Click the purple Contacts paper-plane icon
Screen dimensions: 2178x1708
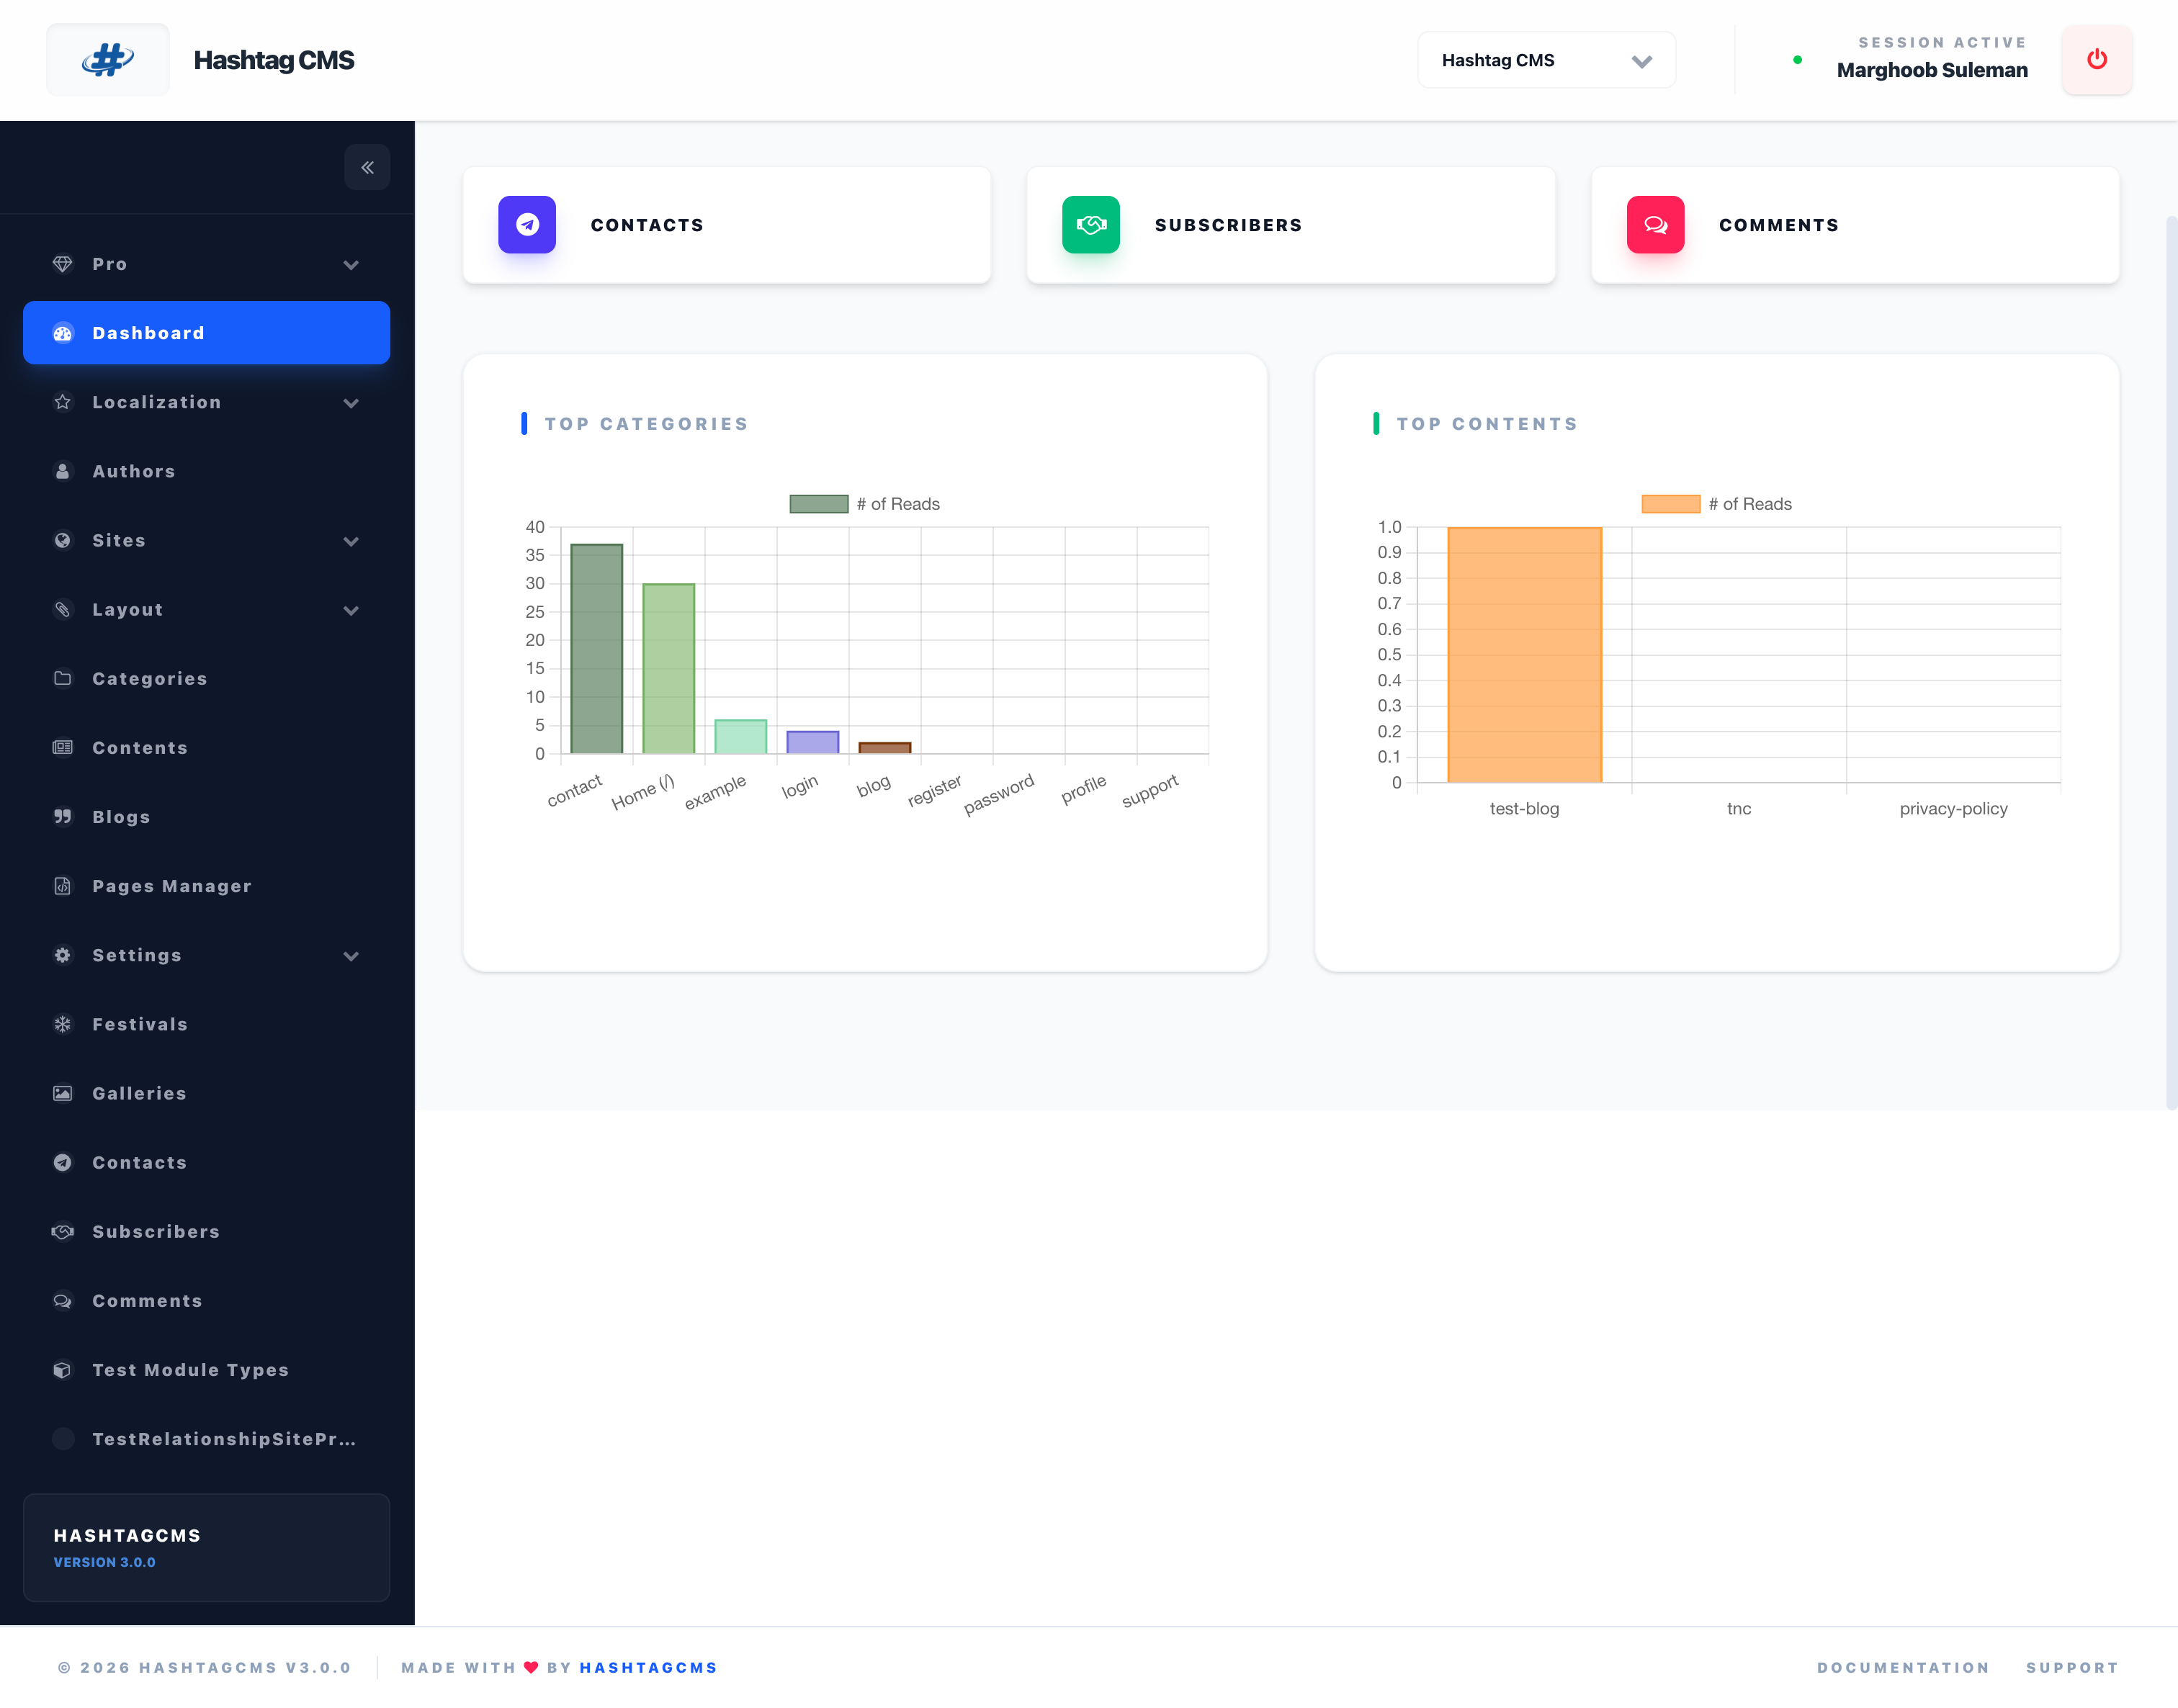pyautogui.click(x=527, y=225)
